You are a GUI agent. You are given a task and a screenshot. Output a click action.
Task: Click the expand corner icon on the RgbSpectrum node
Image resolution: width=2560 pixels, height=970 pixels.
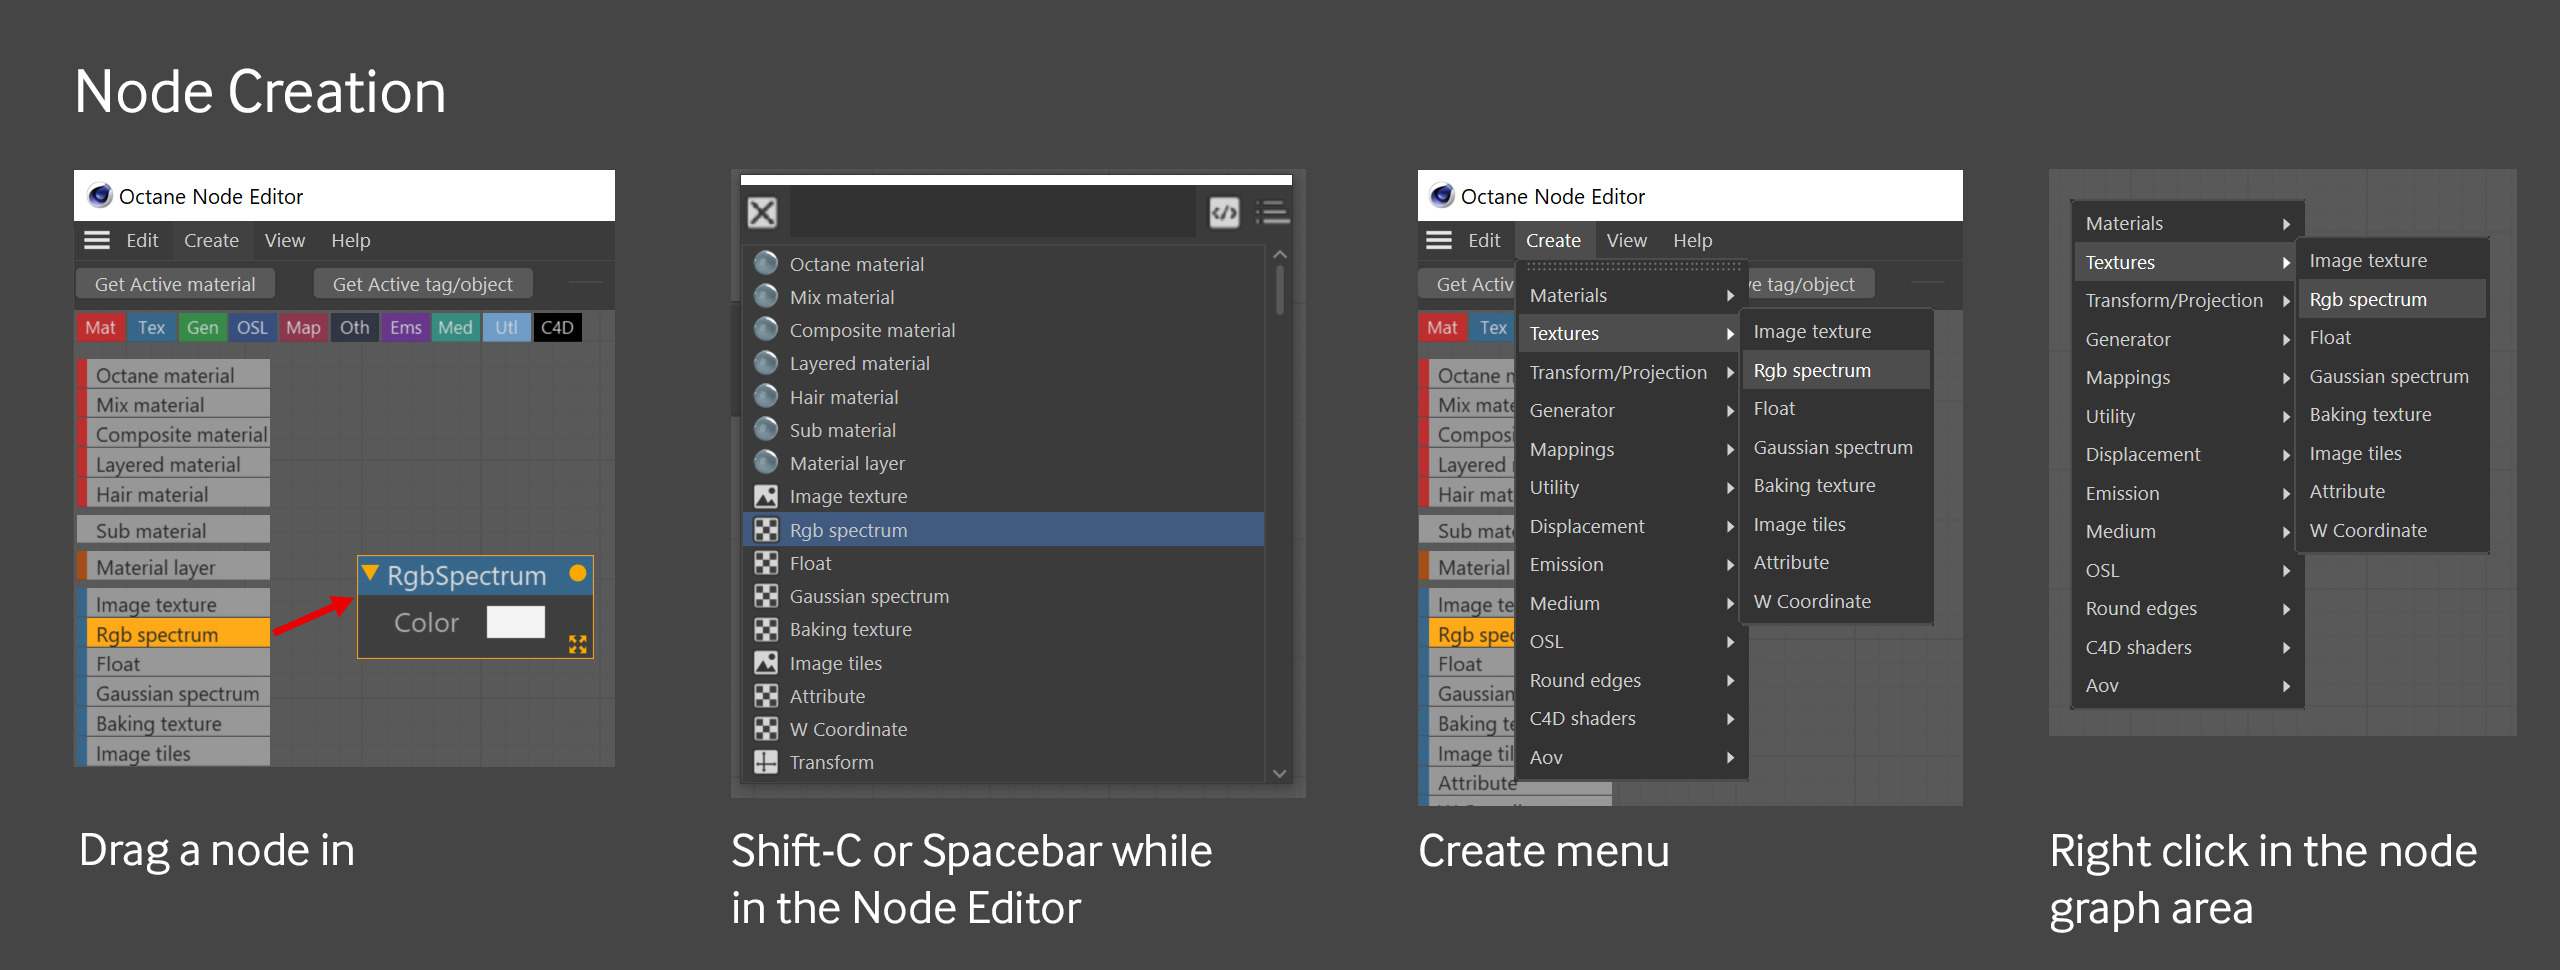(x=578, y=644)
